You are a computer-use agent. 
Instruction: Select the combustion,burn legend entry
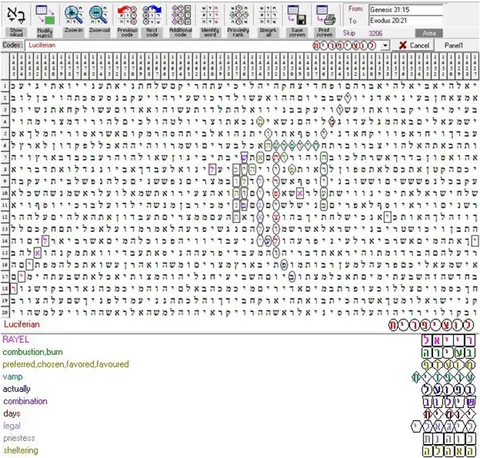click(33, 352)
